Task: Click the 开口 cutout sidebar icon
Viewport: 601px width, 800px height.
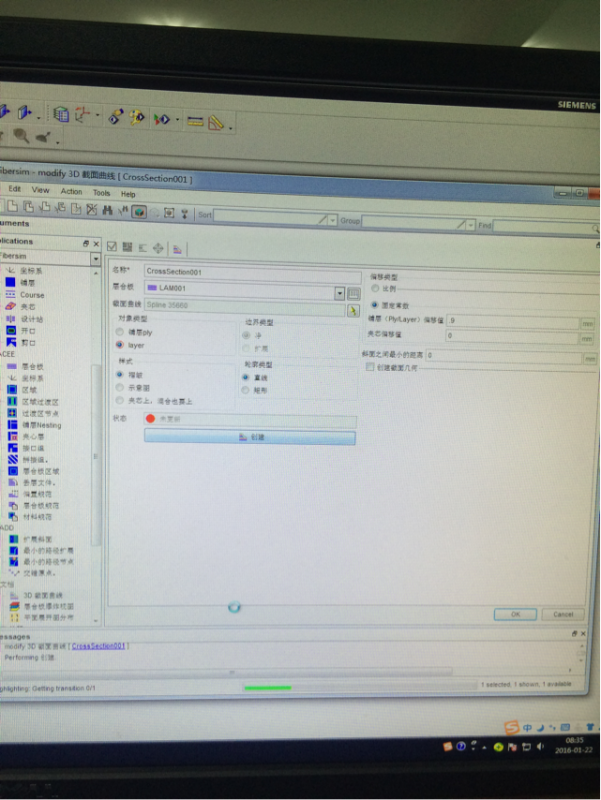Action: click(x=11, y=331)
